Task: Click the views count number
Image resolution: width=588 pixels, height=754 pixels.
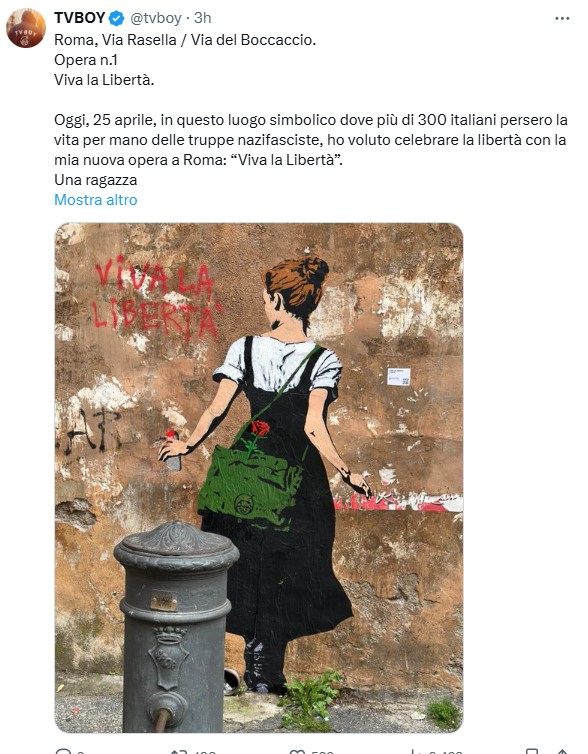Action: click(446, 752)
